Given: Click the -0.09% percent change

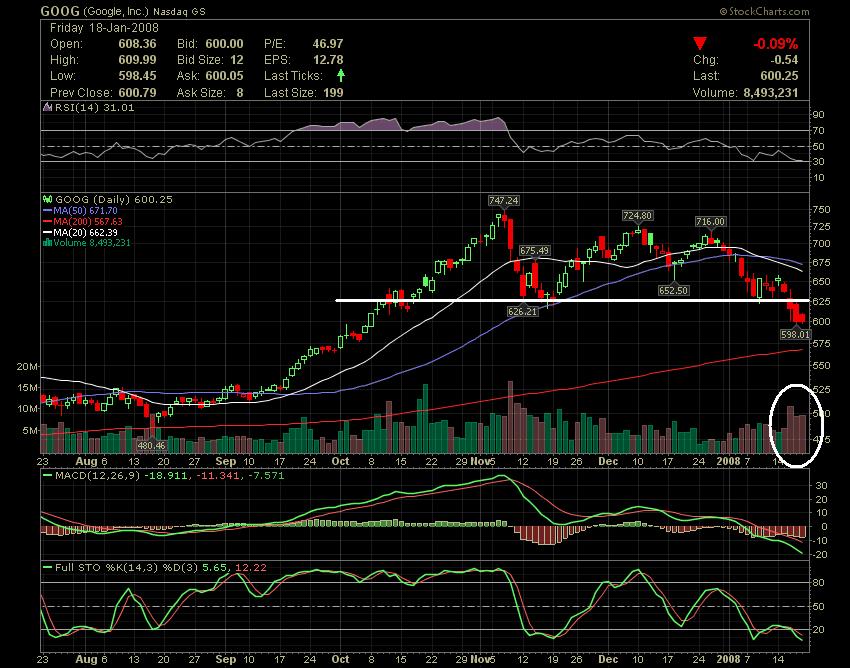Looking at the screenshot, I should point(776,44).
